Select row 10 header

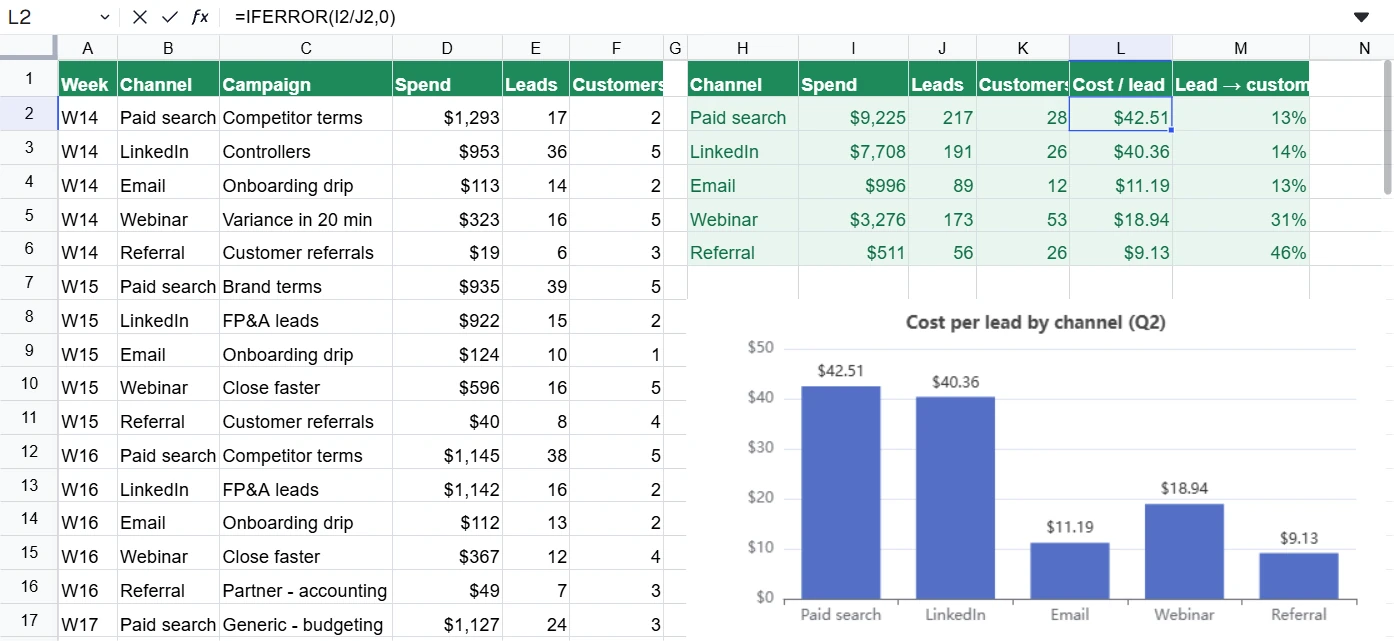coord(29,384)
